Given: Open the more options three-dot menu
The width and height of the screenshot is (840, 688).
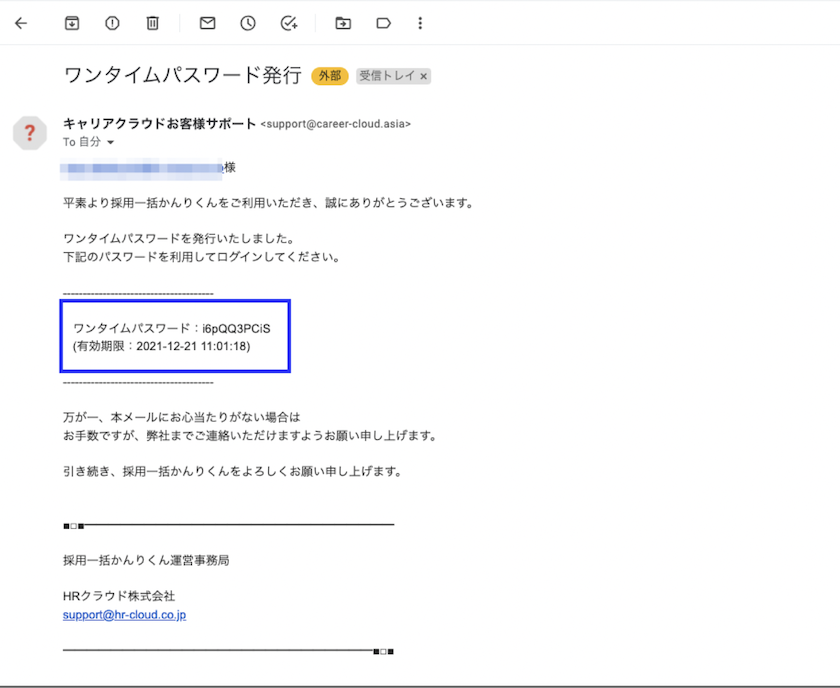Looking at the screenshot, I should click(x=419, y=23).
